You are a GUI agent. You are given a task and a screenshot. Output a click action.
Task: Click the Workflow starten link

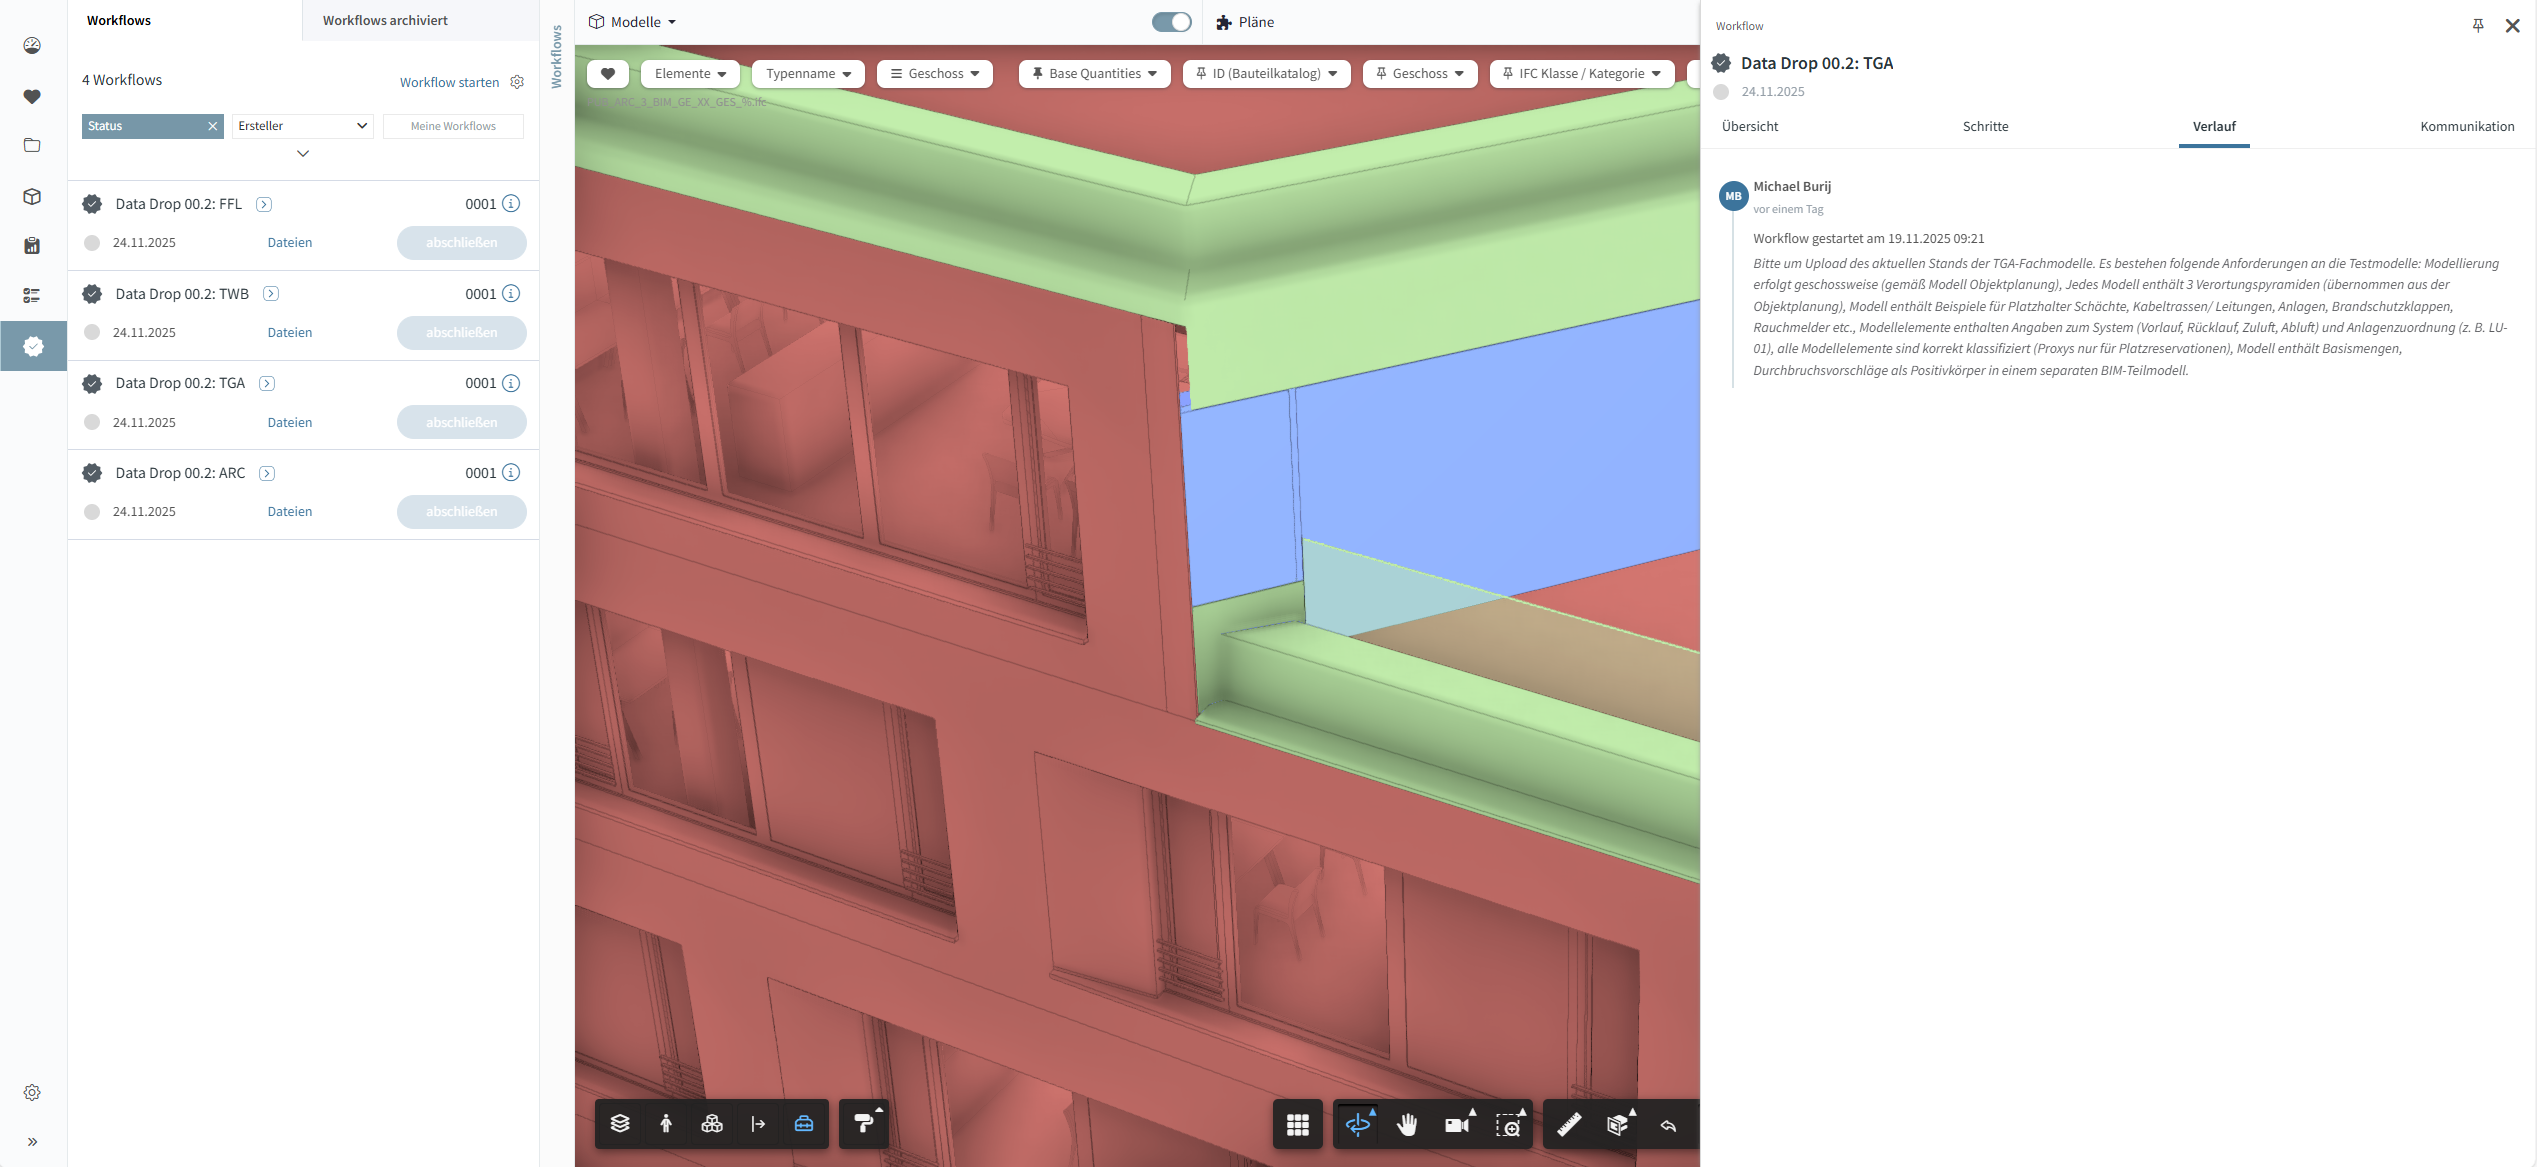click(x=449, y=82)
